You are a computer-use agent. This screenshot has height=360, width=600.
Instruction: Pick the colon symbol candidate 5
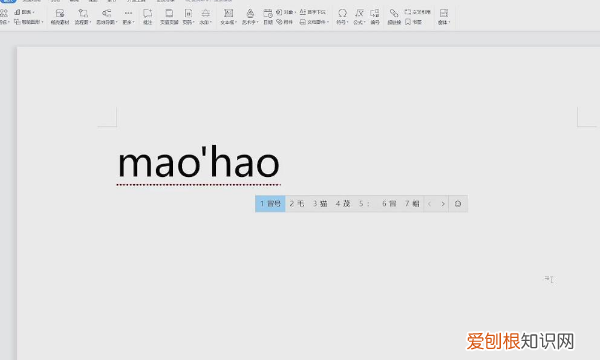pyautogui.click(x=364, y=204)
